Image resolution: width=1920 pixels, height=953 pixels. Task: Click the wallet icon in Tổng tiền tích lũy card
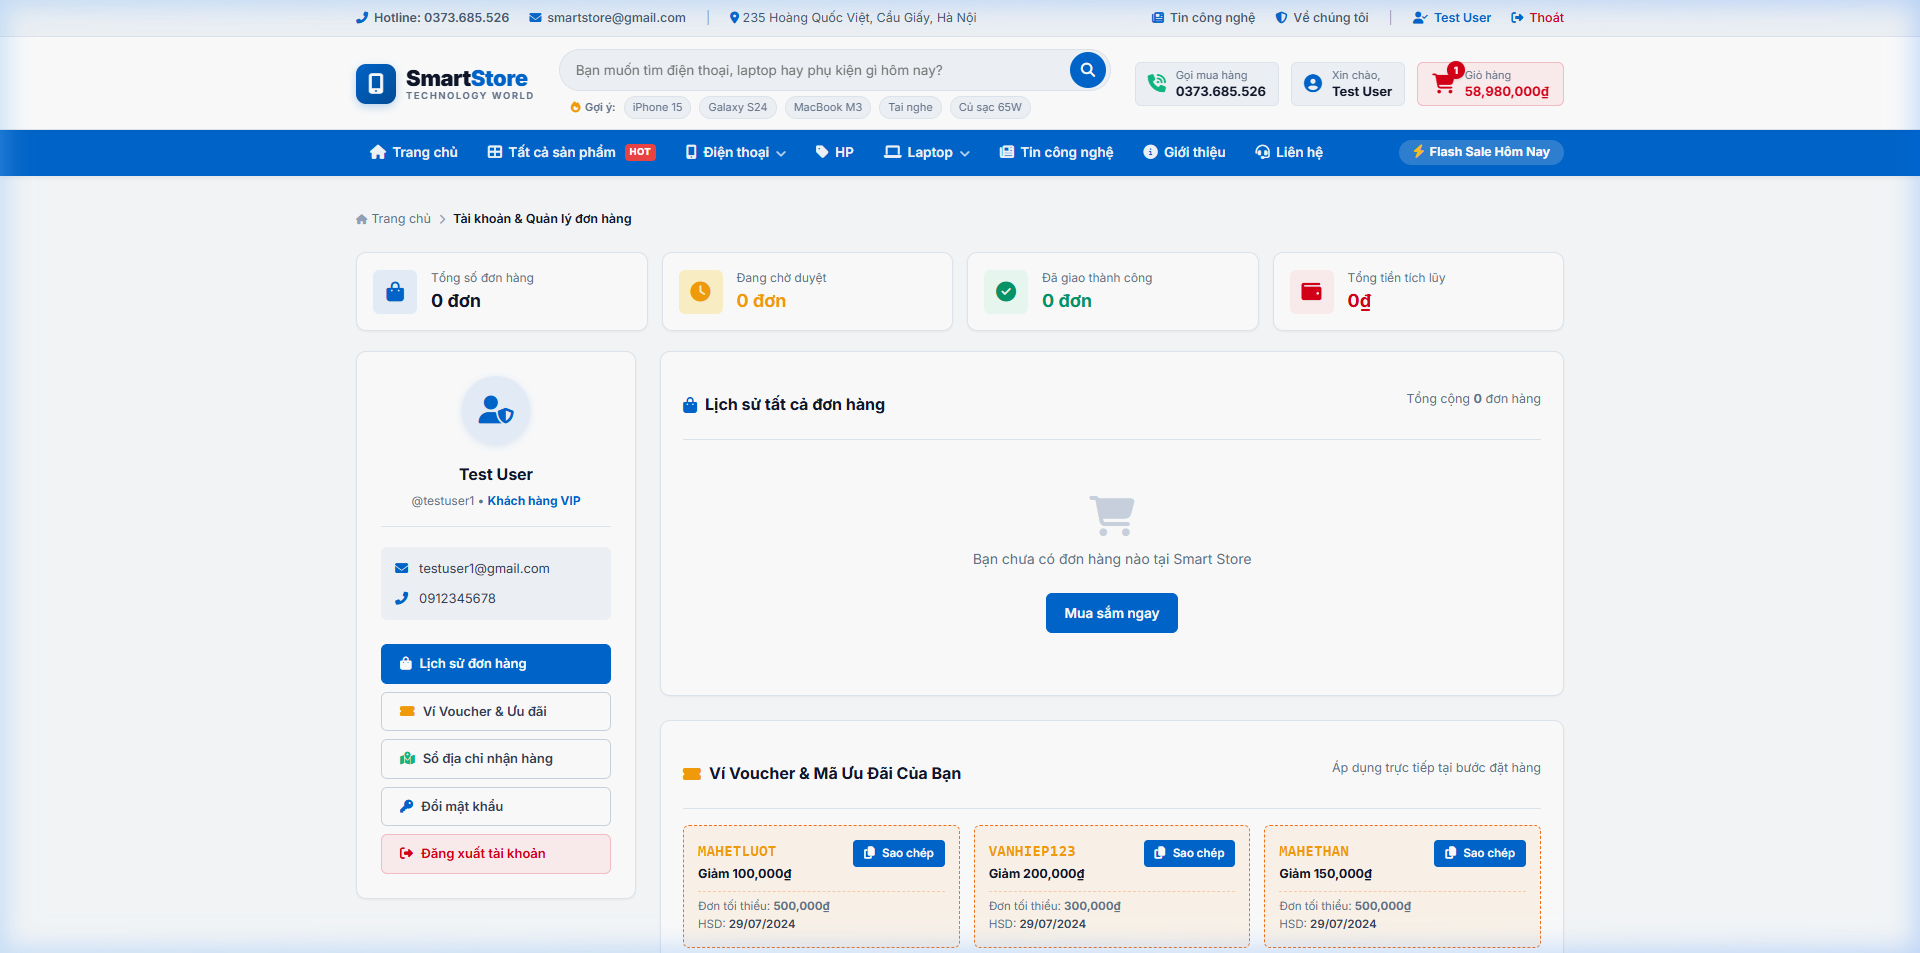[x=1311, y=292]
